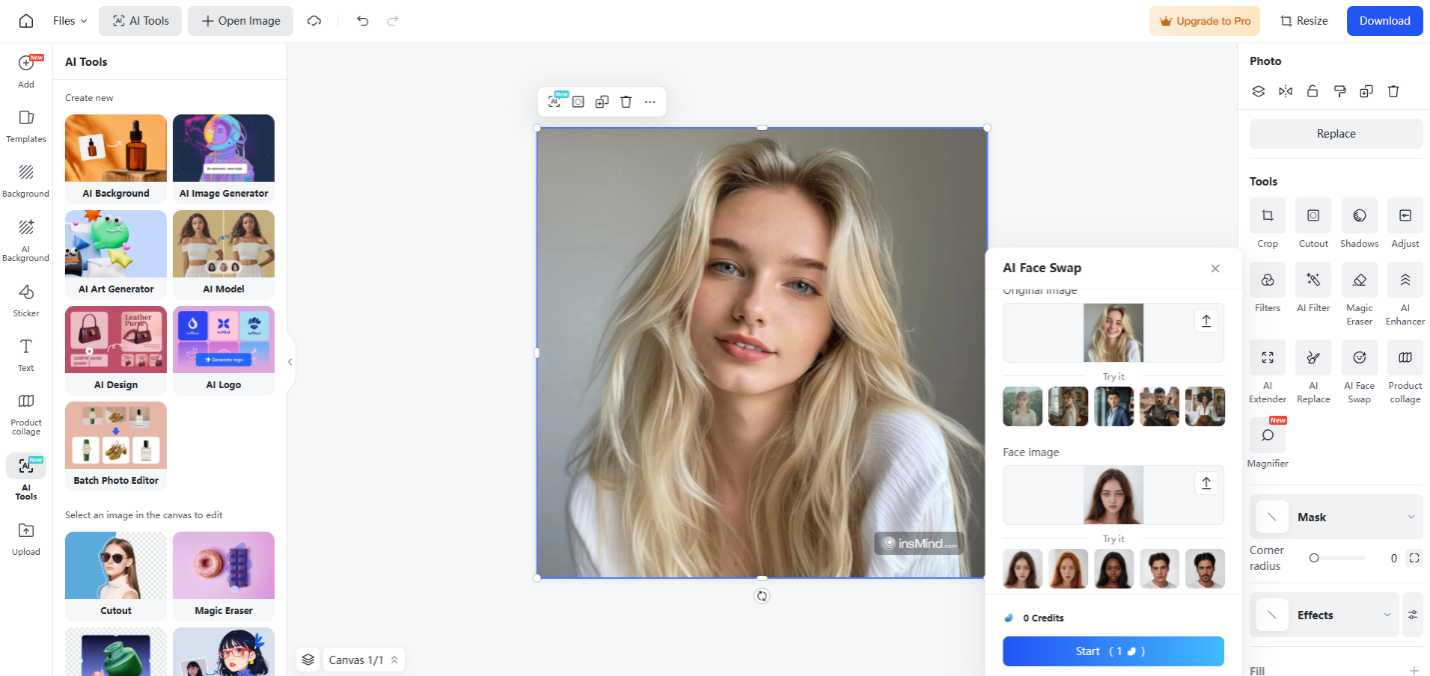Redo the last action

pyautogui.click(x=392, y=21)
